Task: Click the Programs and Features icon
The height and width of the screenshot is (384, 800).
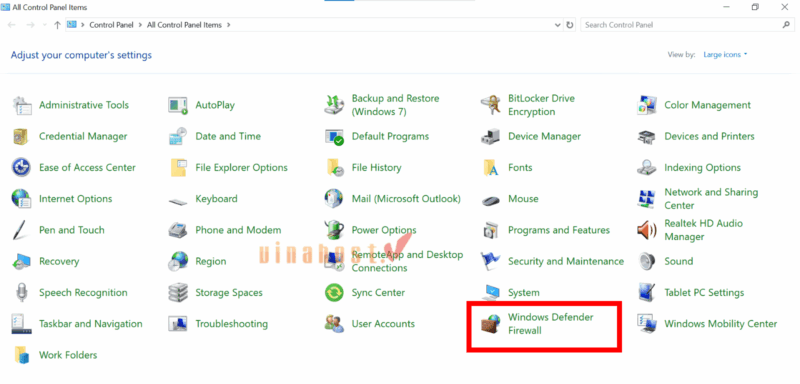Action: tap(491, 230)
